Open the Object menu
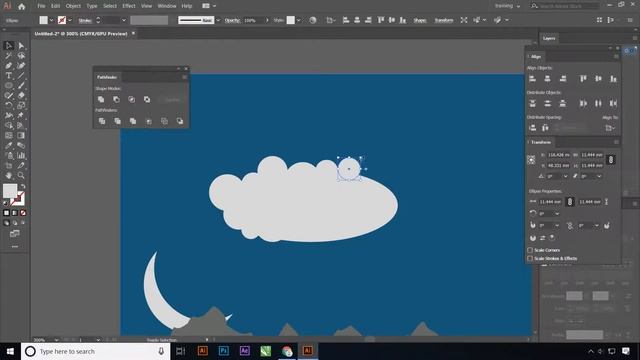The height and width of the screenshot is (360, 640). coord(73,6)
